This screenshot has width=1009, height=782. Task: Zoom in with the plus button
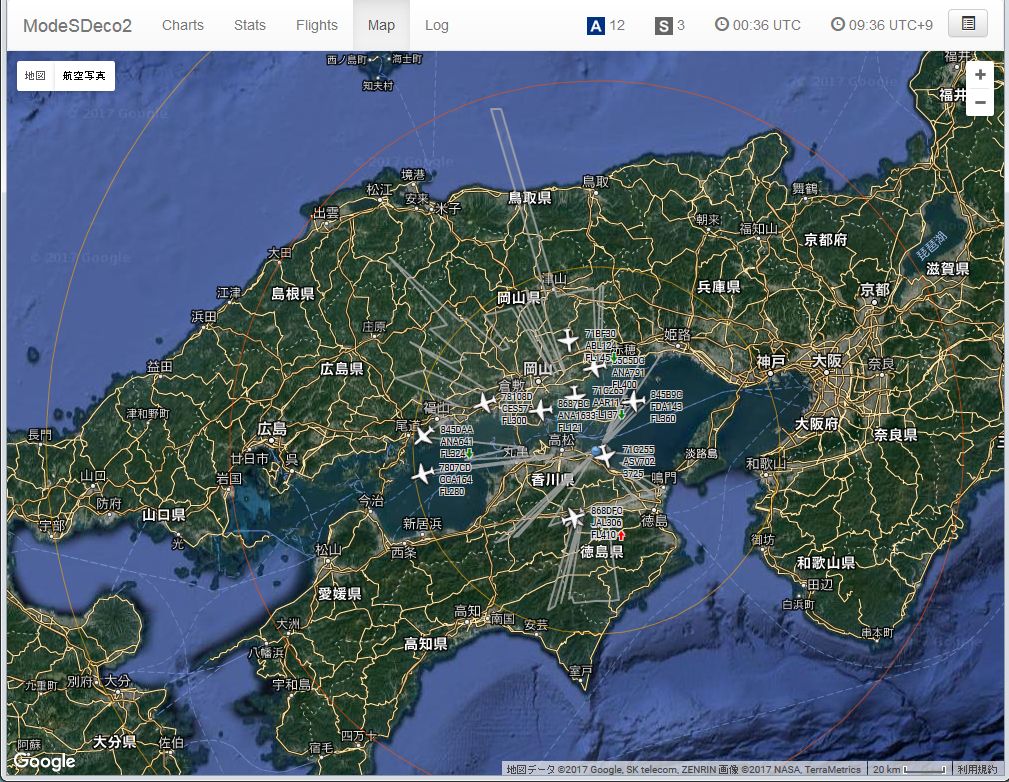pos(980,75)
